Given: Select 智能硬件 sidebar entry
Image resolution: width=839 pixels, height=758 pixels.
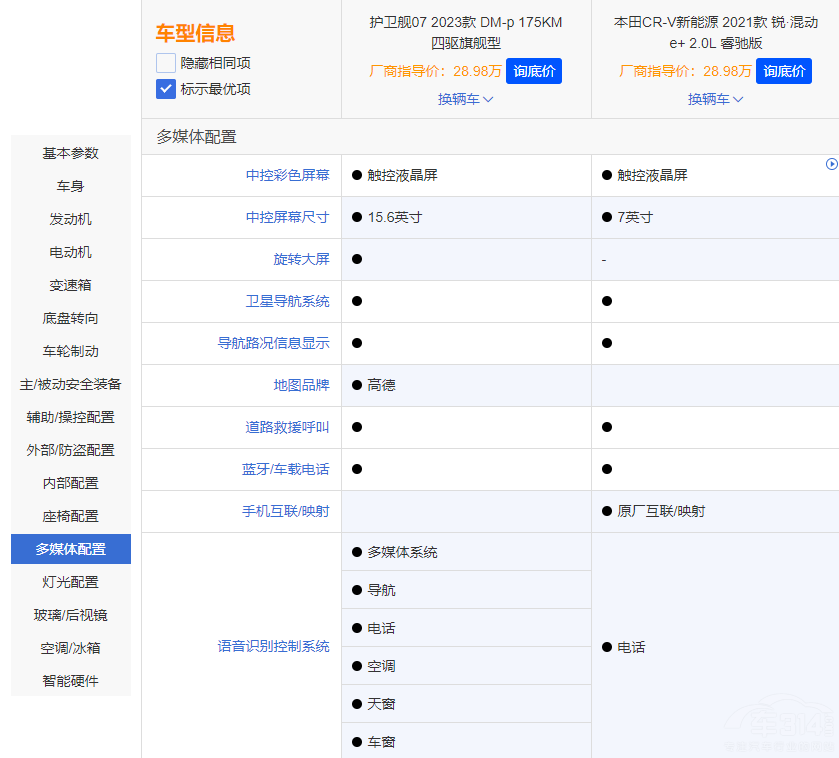Looking at the screenshot, I should point(70,681).
